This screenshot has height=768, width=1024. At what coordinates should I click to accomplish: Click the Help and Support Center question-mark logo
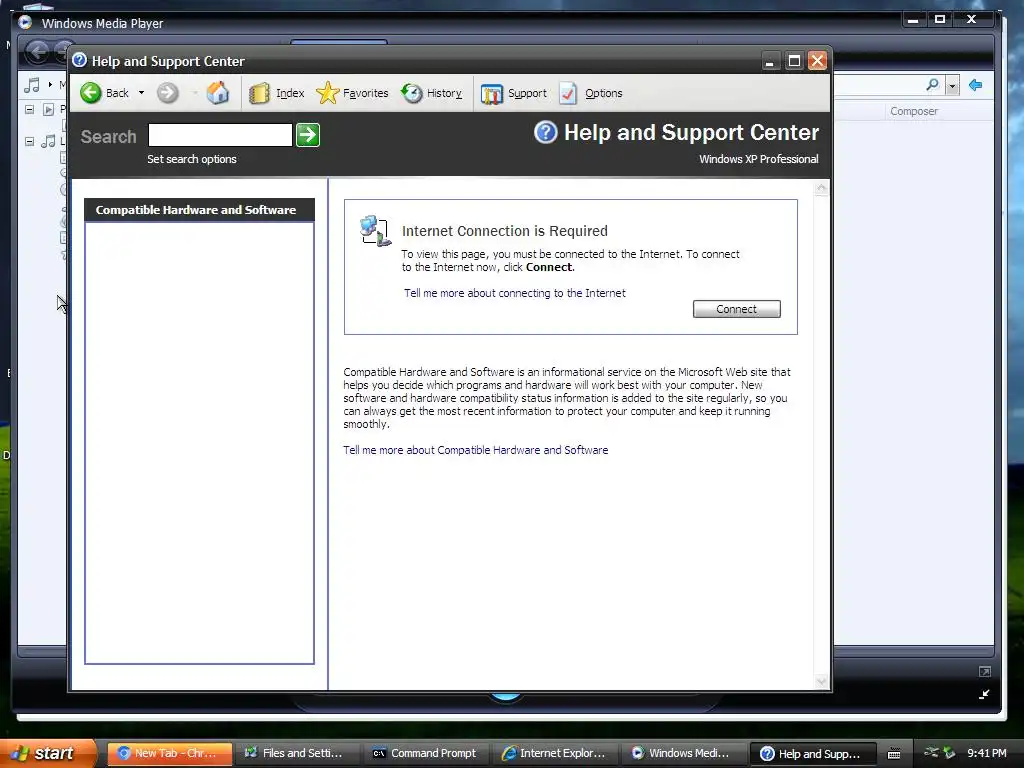545,132
